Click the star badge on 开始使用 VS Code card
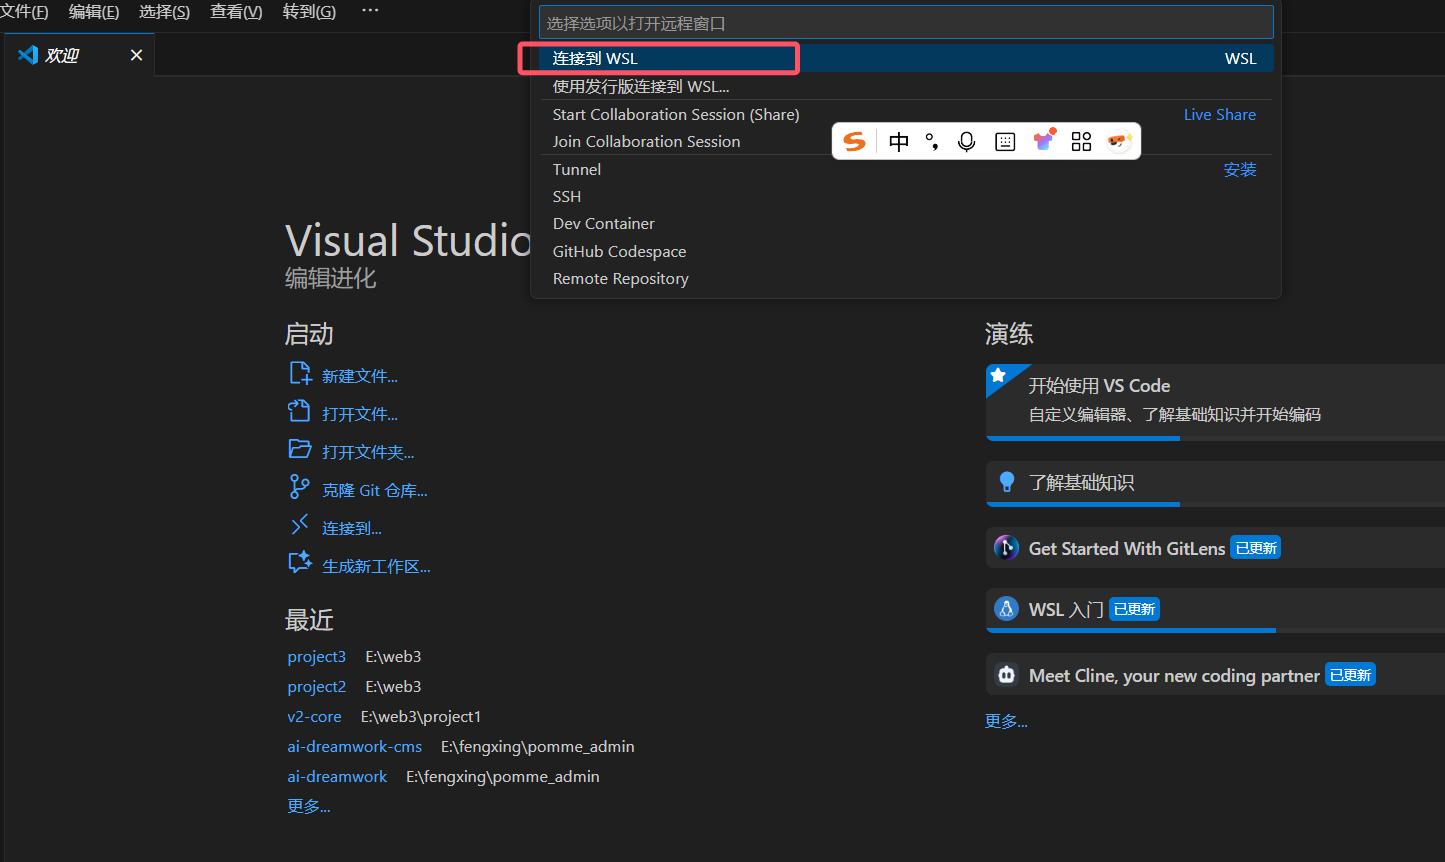 tap(997, 375)
